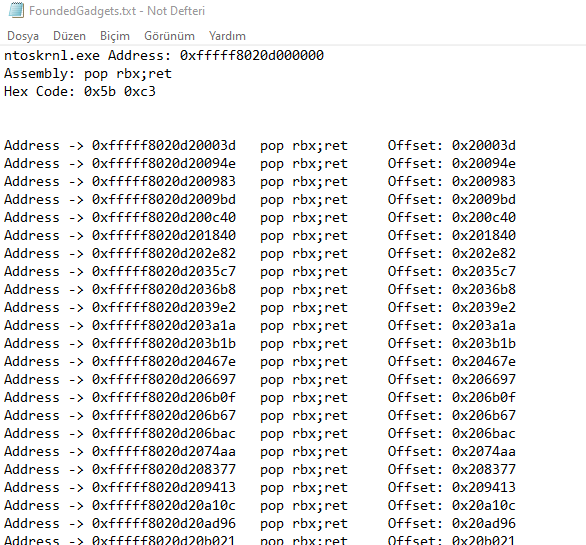586x545 pixels.
Task: Click offset value 0x2009bd
Action: pyautogui.click(x=484, y=199)
